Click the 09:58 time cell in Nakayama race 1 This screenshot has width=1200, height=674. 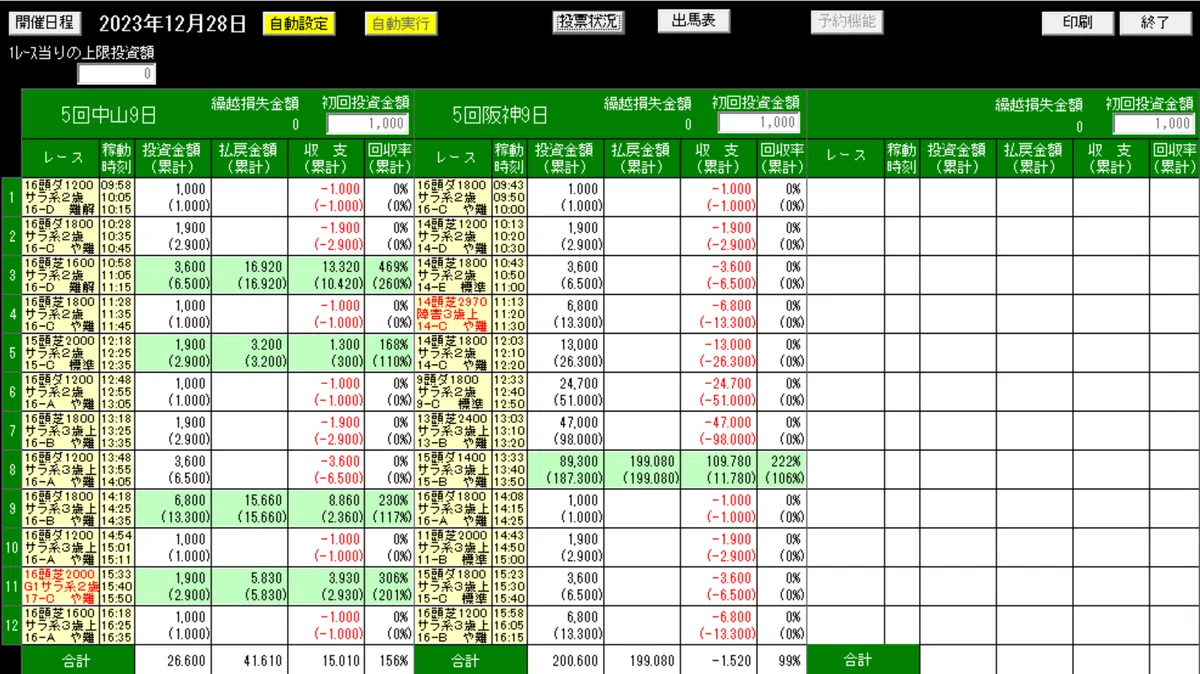click(116, 185)
